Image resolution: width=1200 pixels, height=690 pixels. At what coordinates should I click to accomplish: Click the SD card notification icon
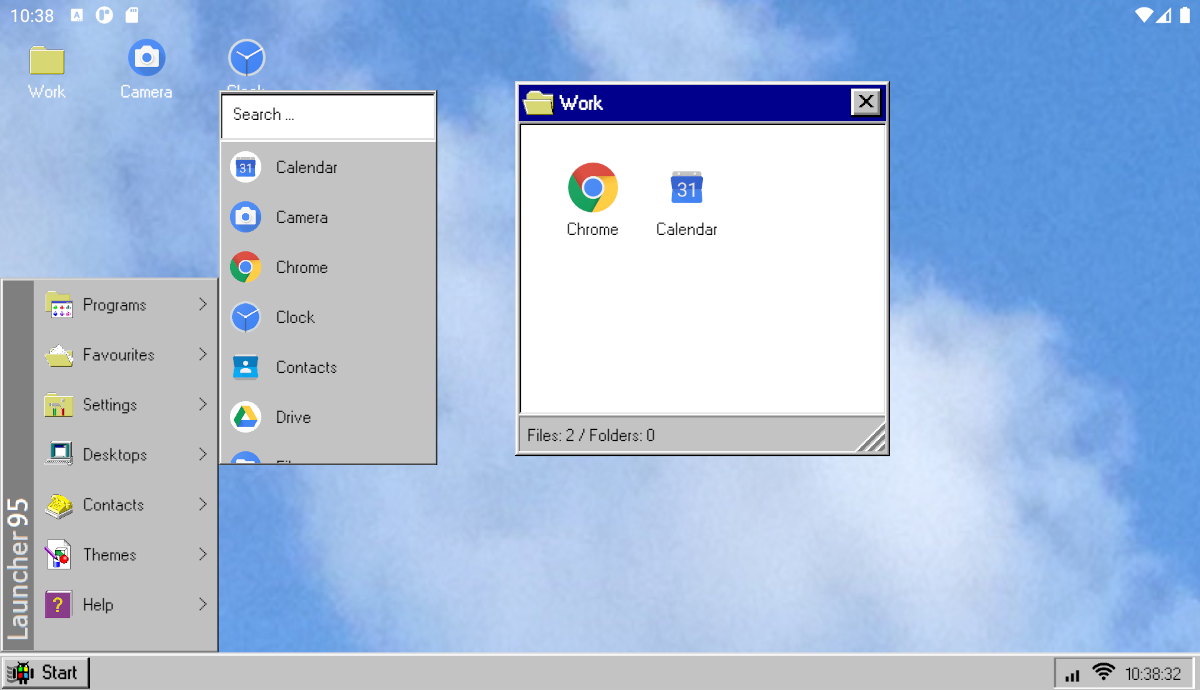[133, 15]
